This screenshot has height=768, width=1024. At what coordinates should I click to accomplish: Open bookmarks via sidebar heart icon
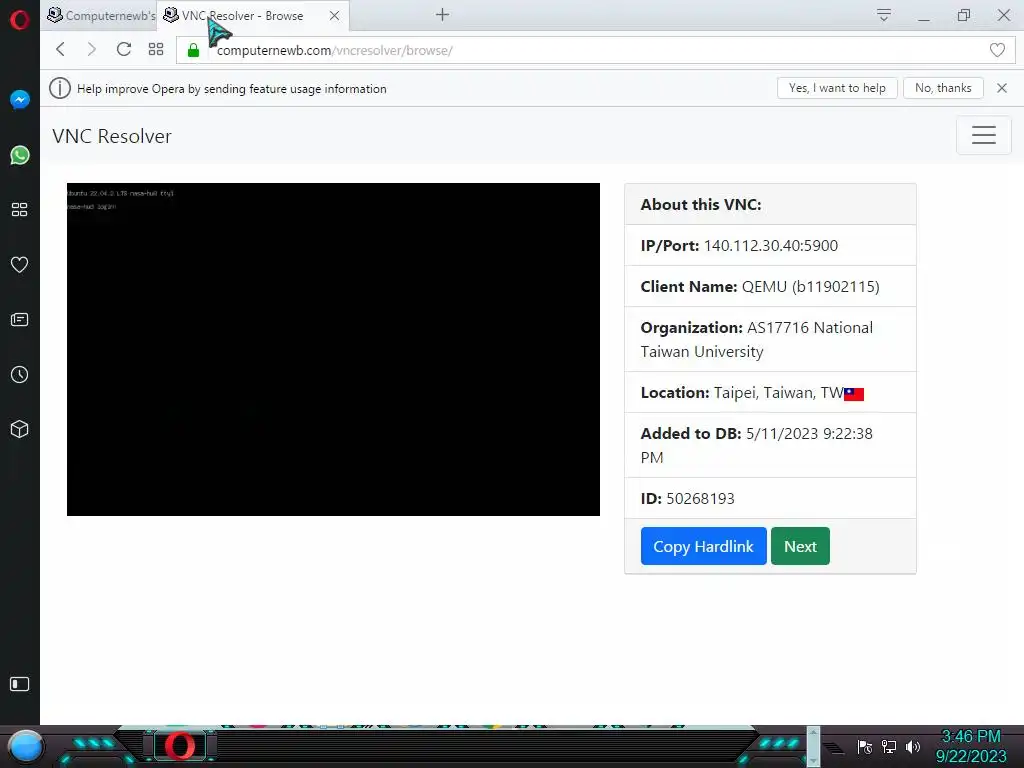tap(20, 264)
